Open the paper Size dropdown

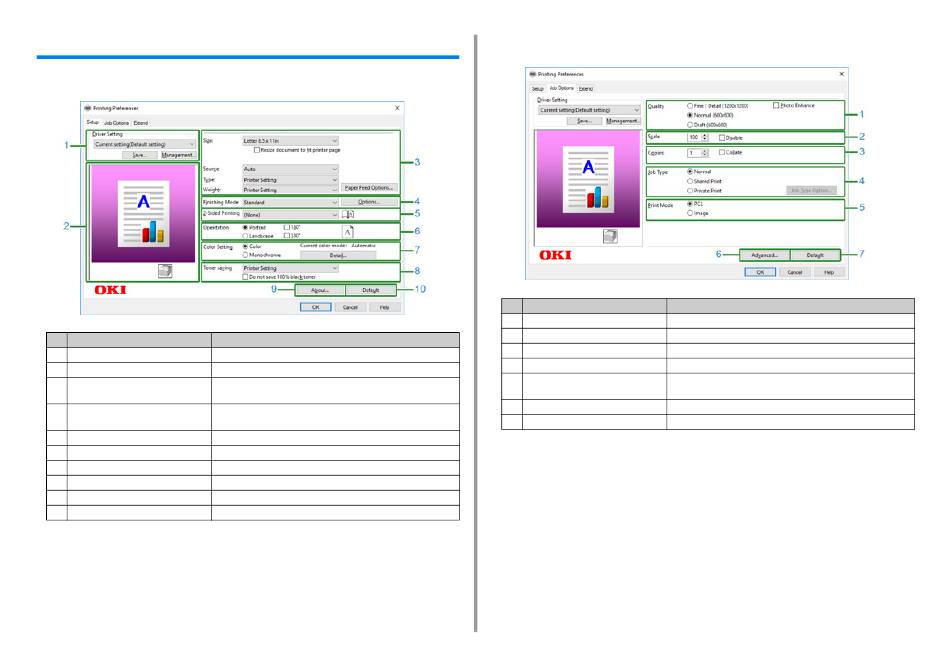[290, 141]
